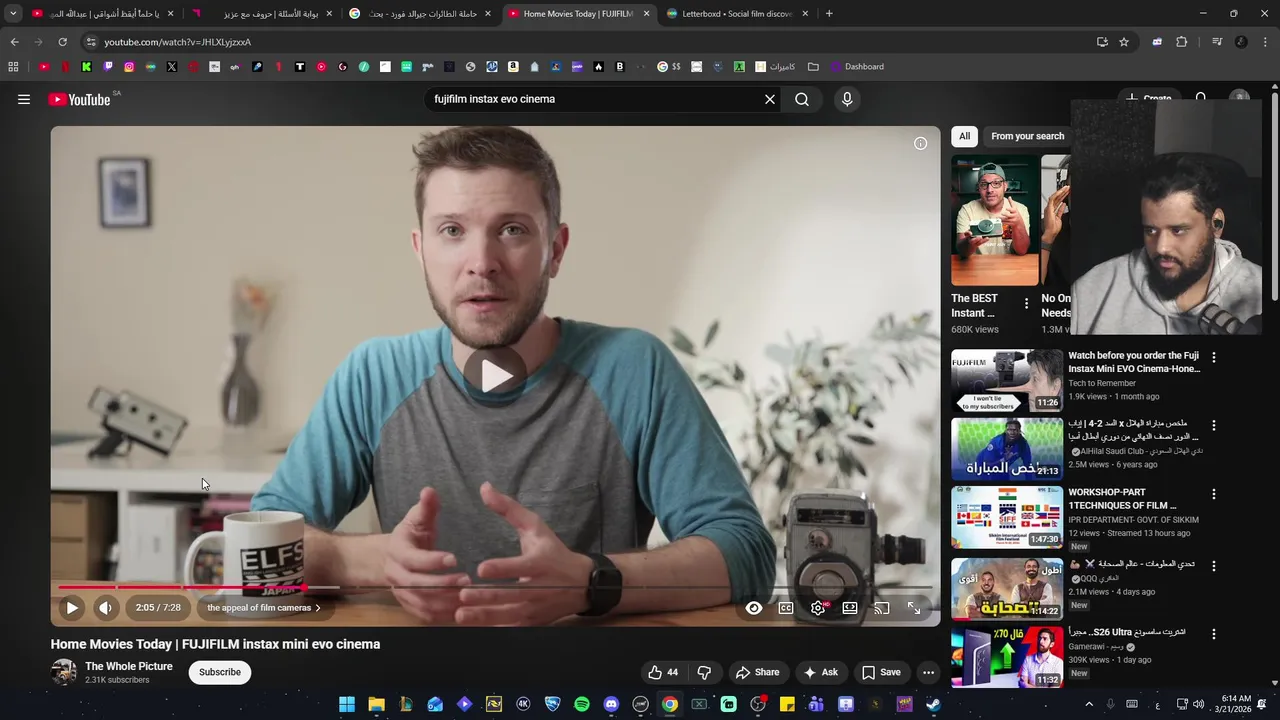The width and height of the screenshot is (1280, 720).
Task: Open the Windows Start menu
Action: [347, 704]
